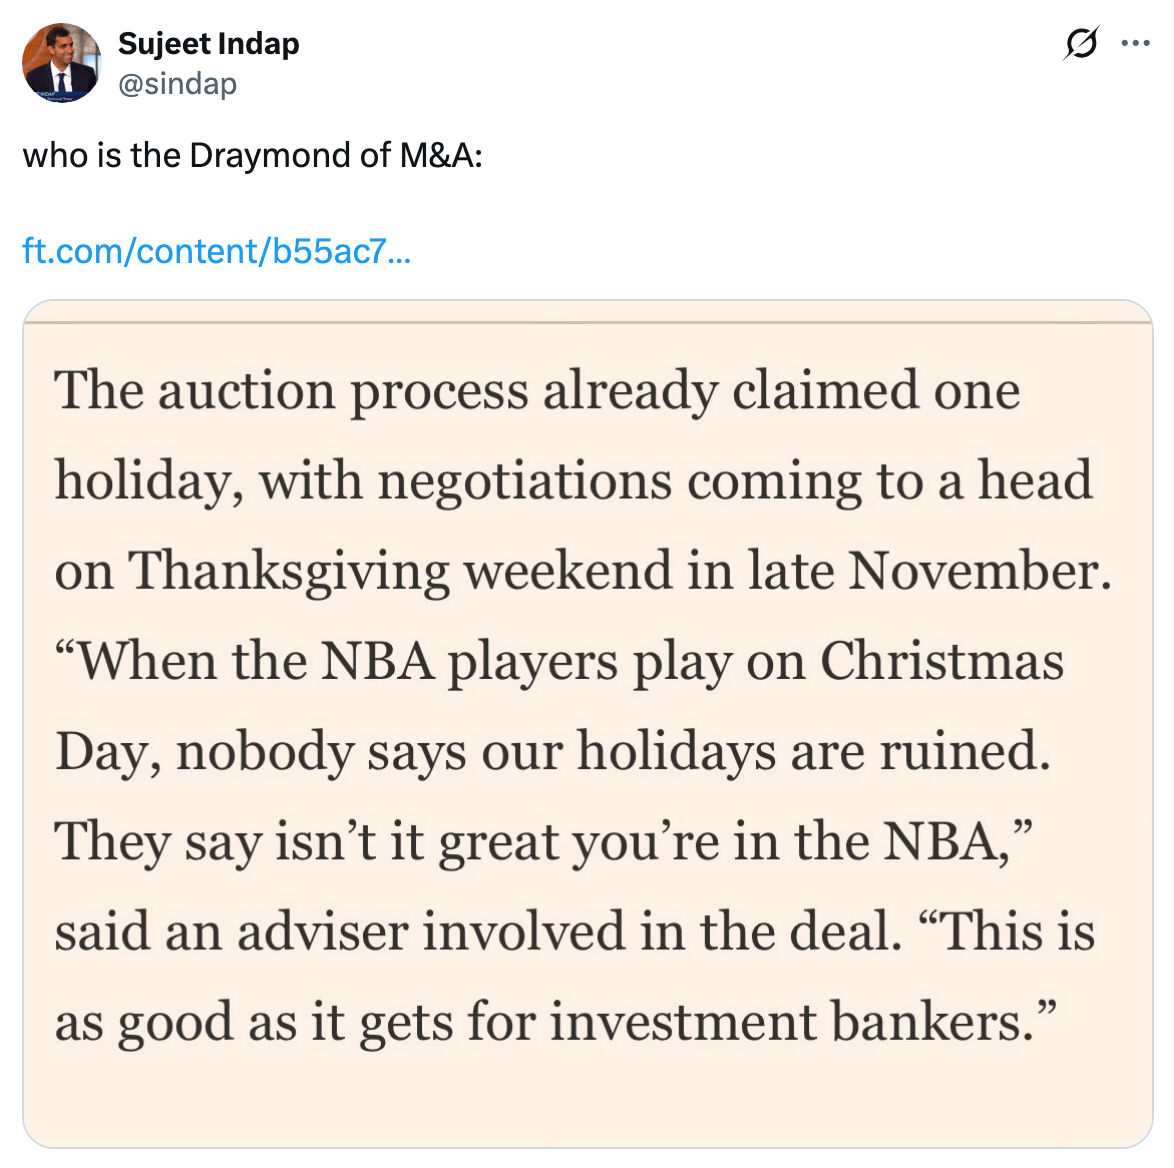Open the three-dot more options menu
1174x1168 pixels.
1135,44
